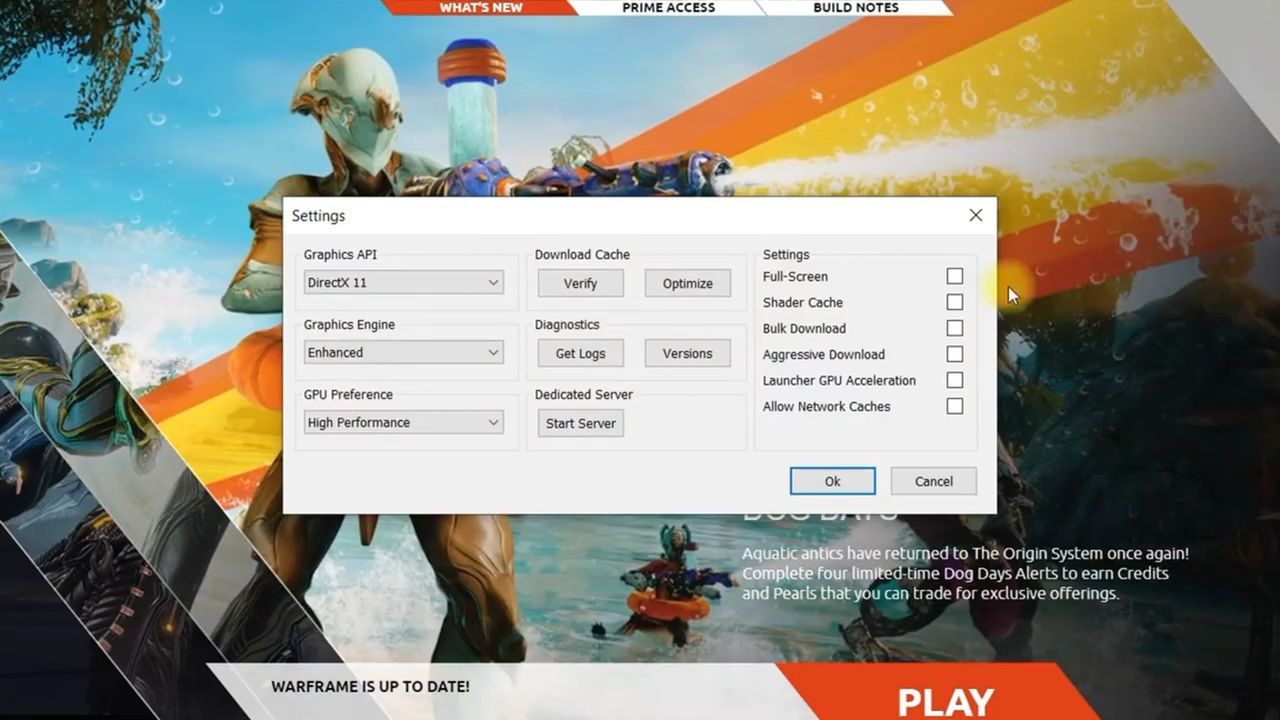Switch to the What's New tab
The image size is (1280, 720).
point(481,7)
